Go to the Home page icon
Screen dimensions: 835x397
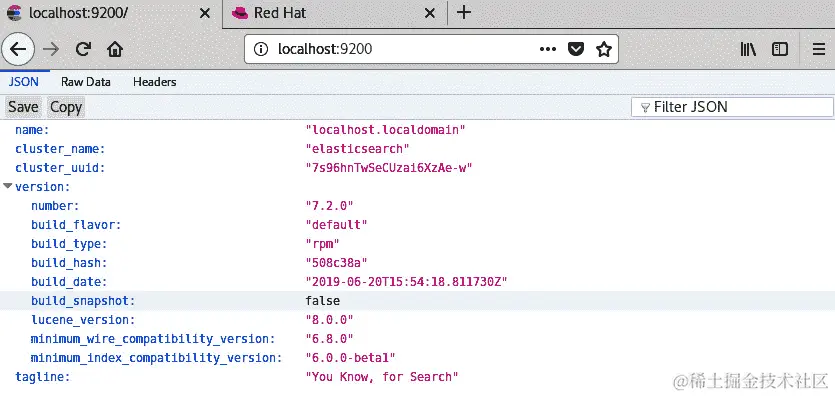(x=115, y=49)
